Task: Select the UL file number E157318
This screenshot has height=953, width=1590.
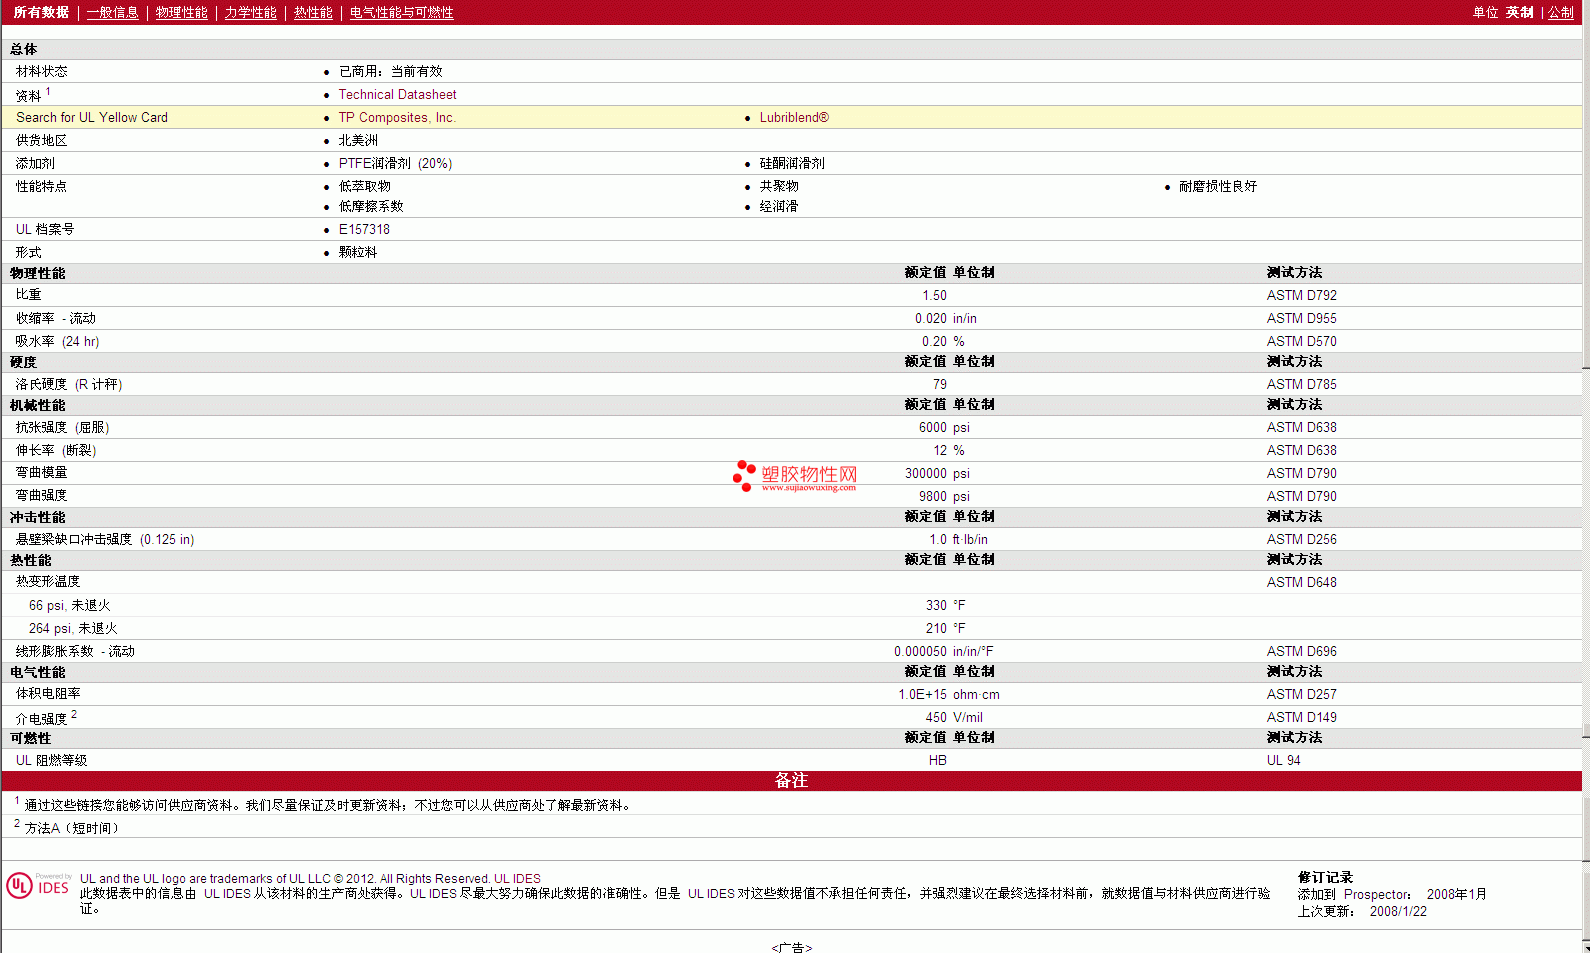Action: (x=364, y=230)
